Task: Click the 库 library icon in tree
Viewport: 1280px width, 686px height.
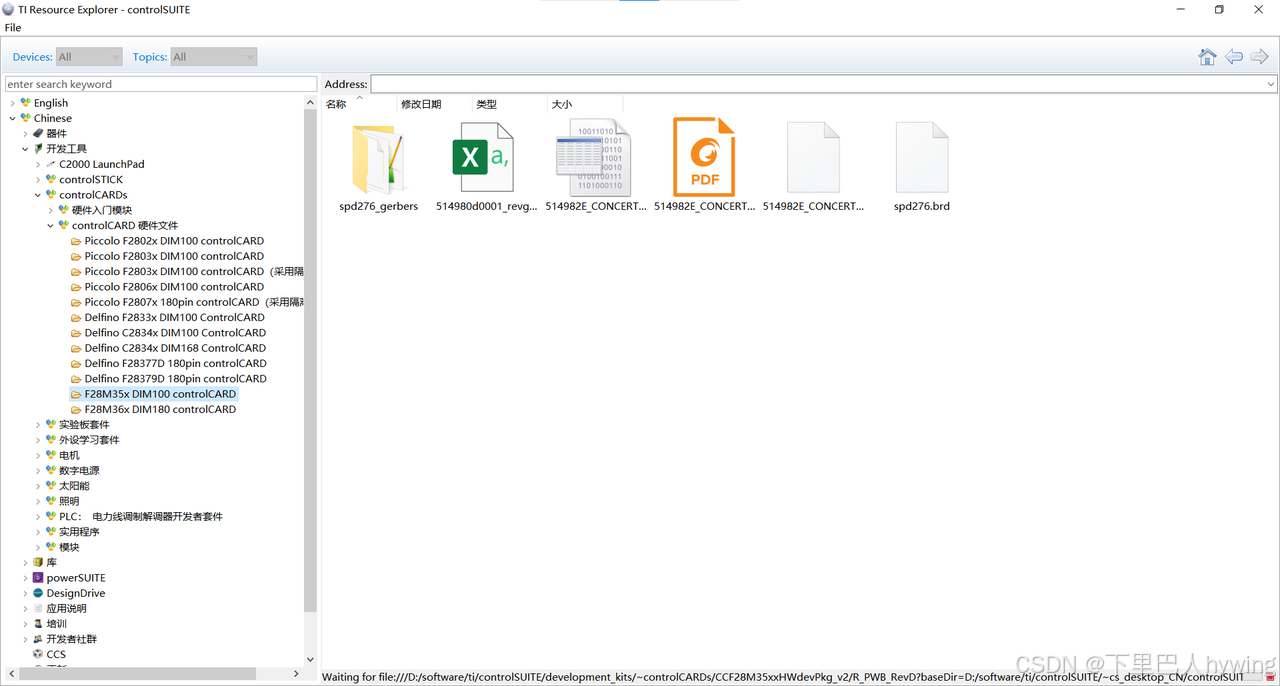Action: point(38,562)
